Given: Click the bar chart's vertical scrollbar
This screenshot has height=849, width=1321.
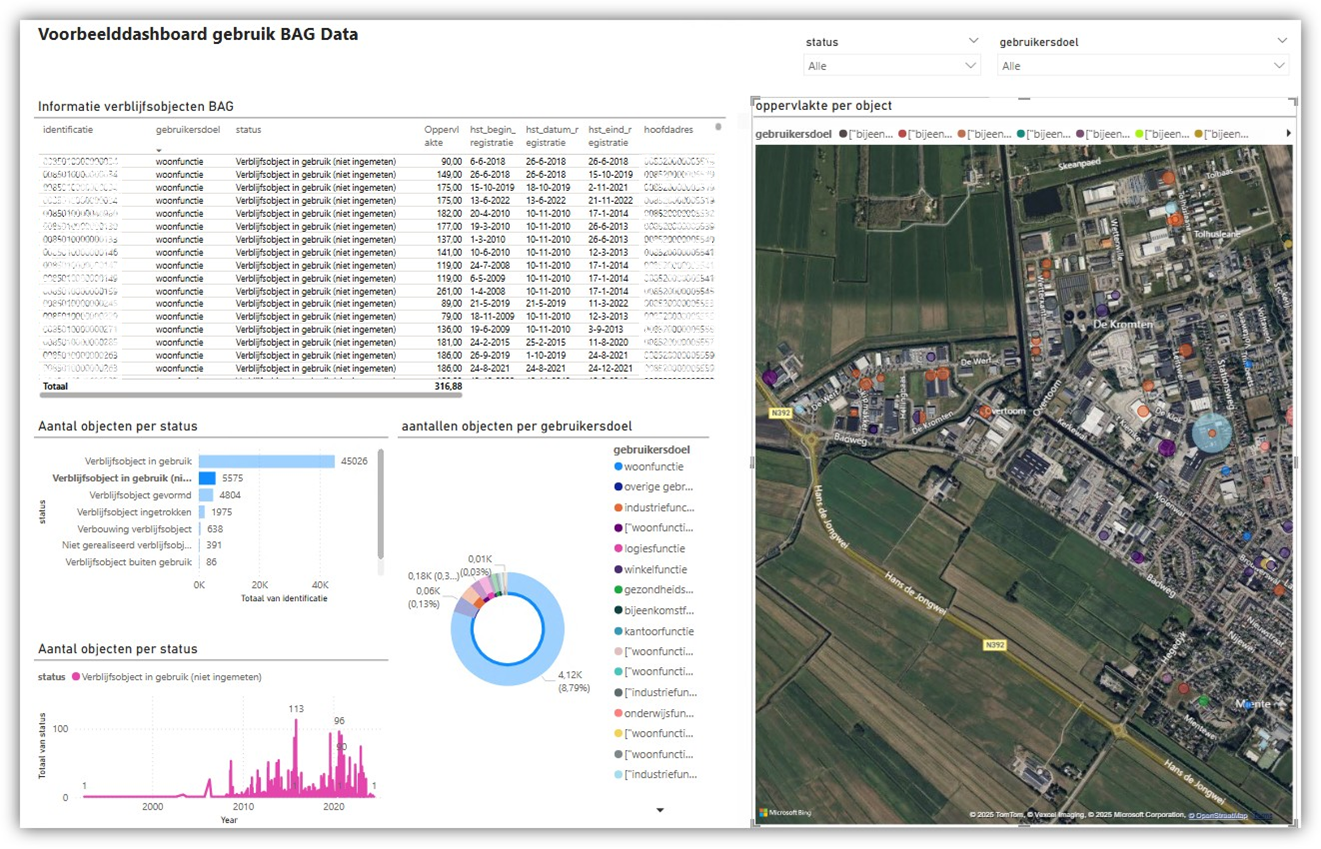Looking at the screenshot, I should (381, 505).
